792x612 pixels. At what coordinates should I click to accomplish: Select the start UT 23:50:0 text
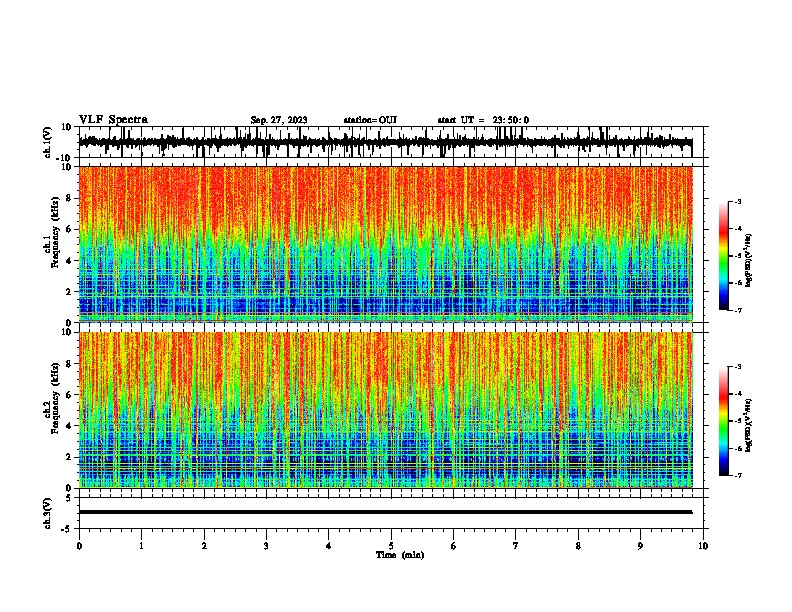[483, 120]
